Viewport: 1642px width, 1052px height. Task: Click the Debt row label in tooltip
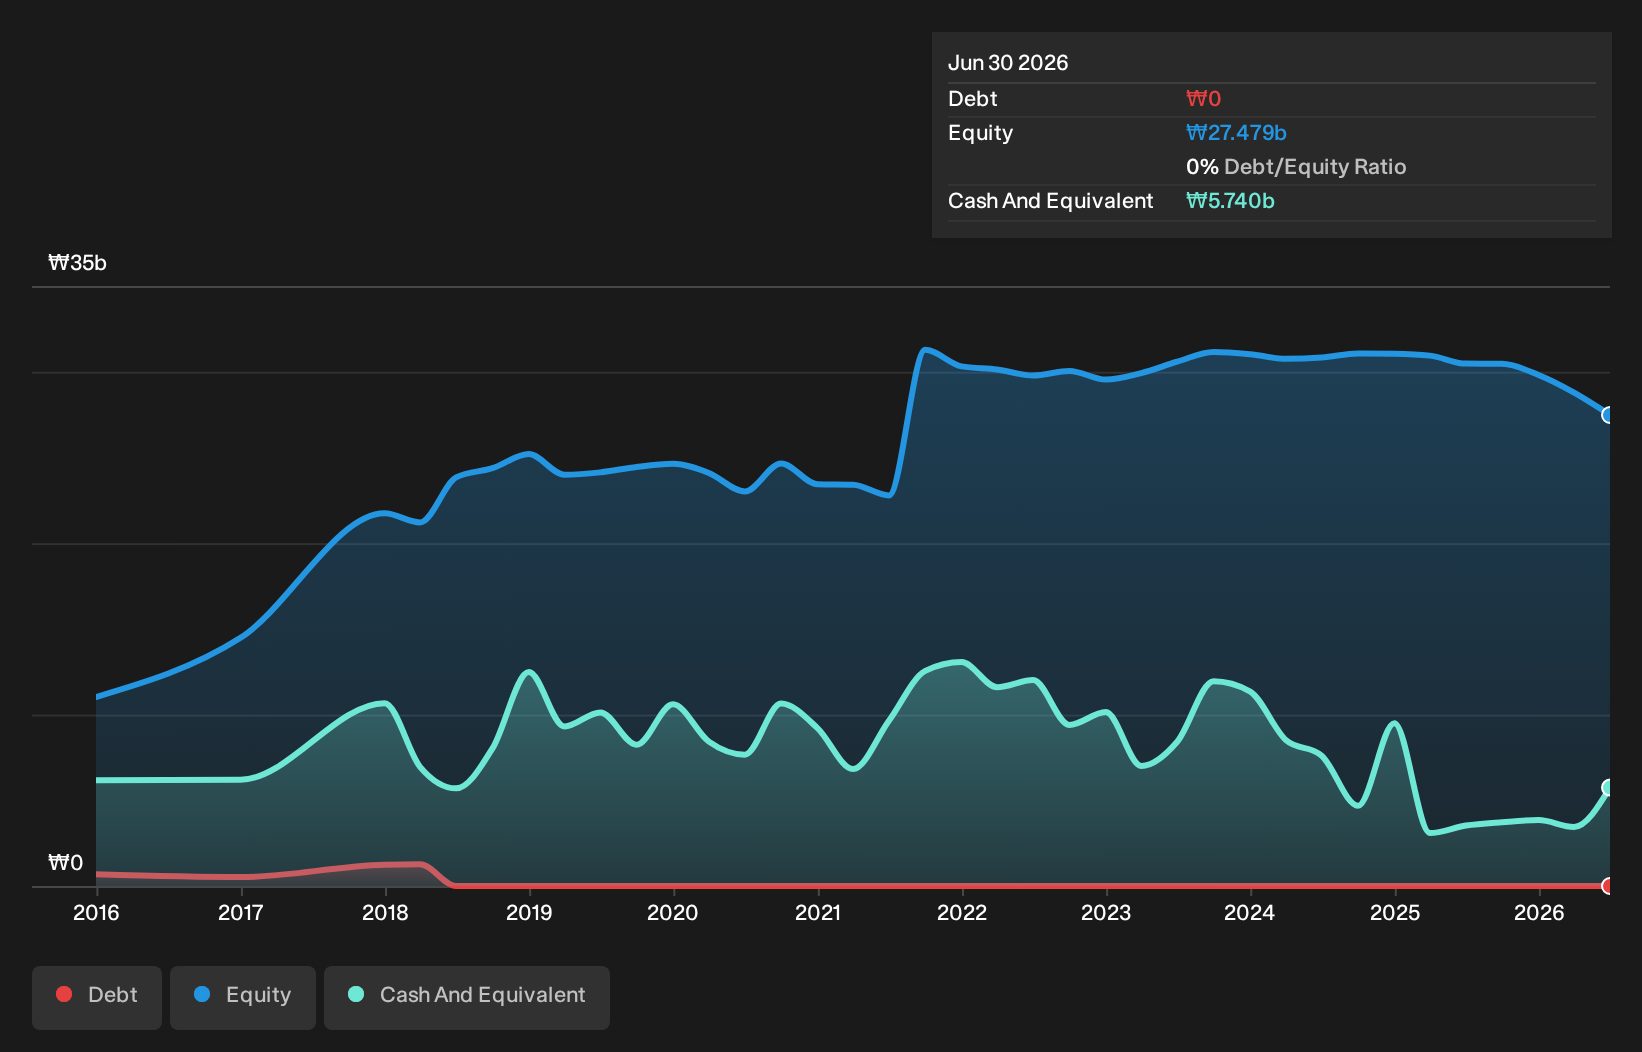click(973, 99)
